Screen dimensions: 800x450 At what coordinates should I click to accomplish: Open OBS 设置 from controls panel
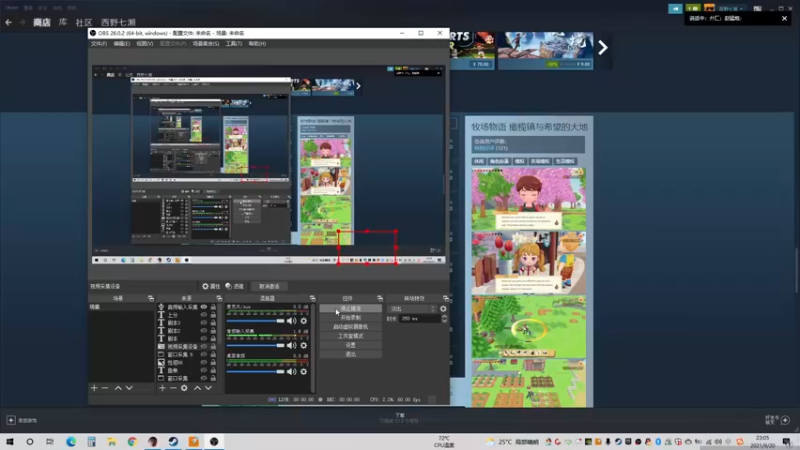pyautogui.click(x=351, y=345)
